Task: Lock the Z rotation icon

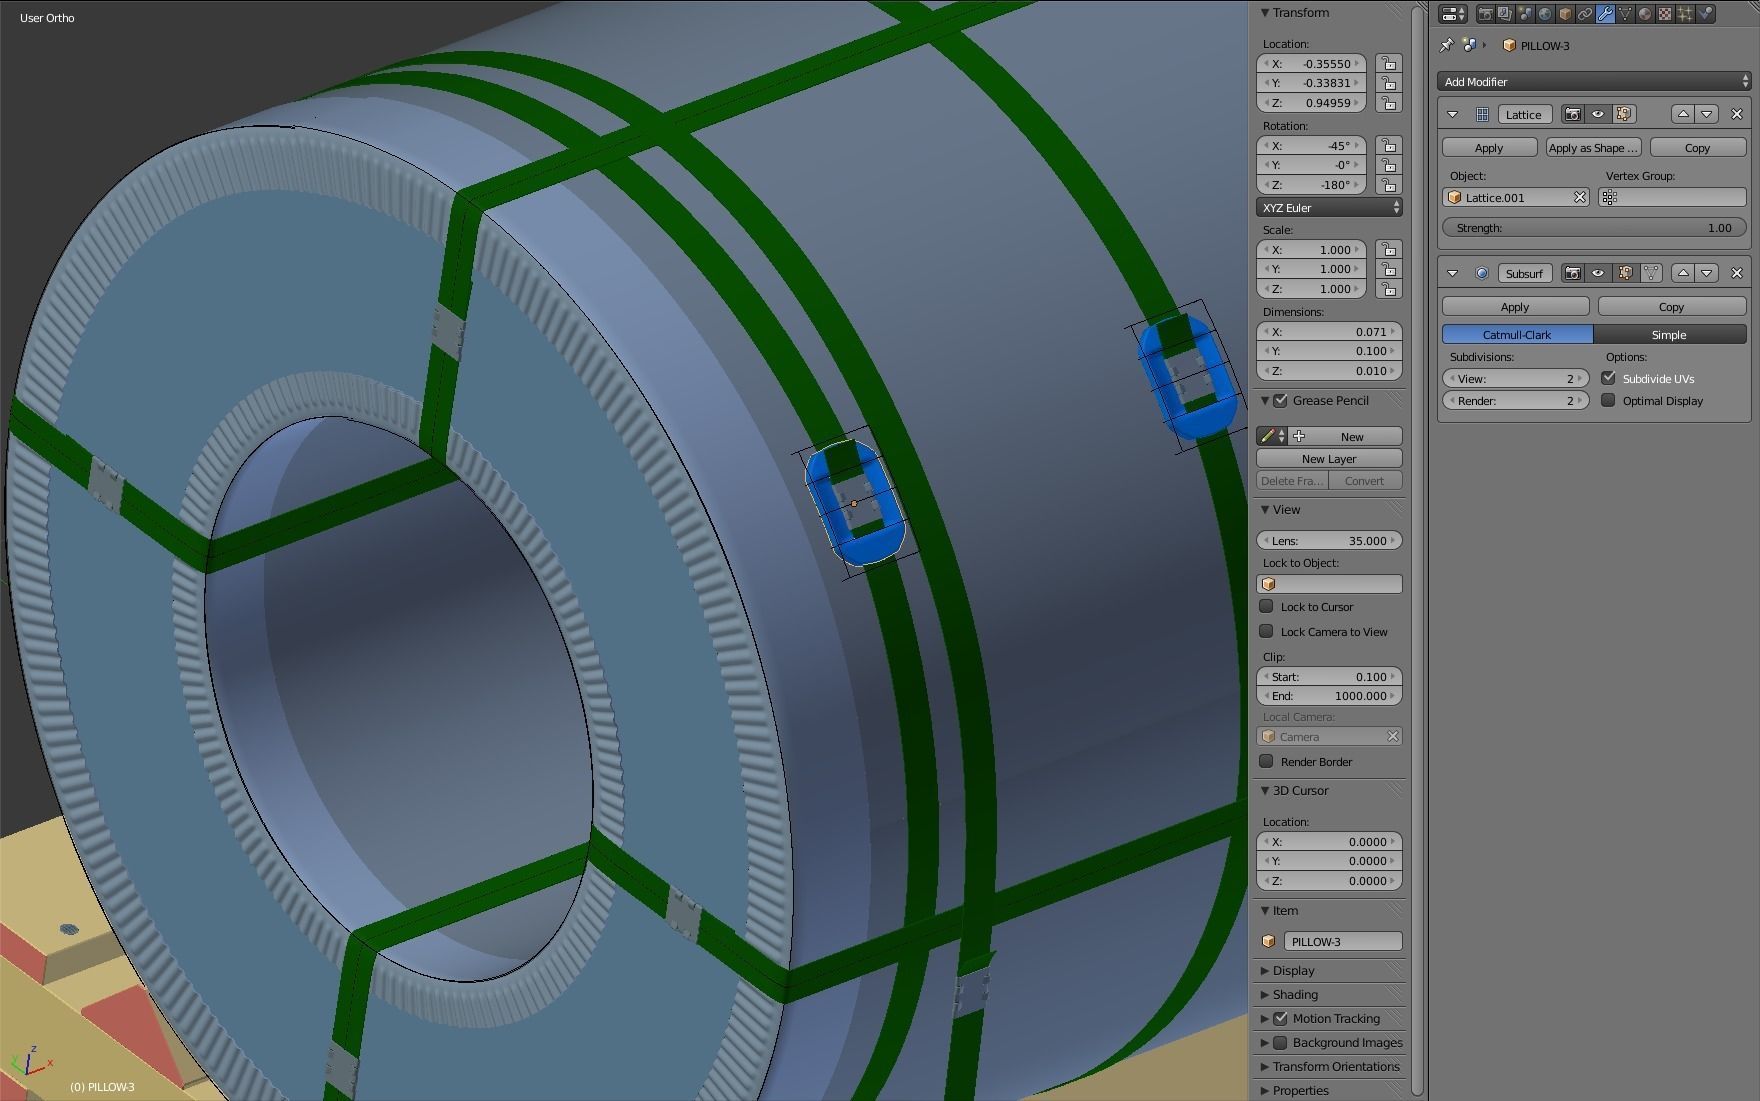Action: tap(1388, 184)
